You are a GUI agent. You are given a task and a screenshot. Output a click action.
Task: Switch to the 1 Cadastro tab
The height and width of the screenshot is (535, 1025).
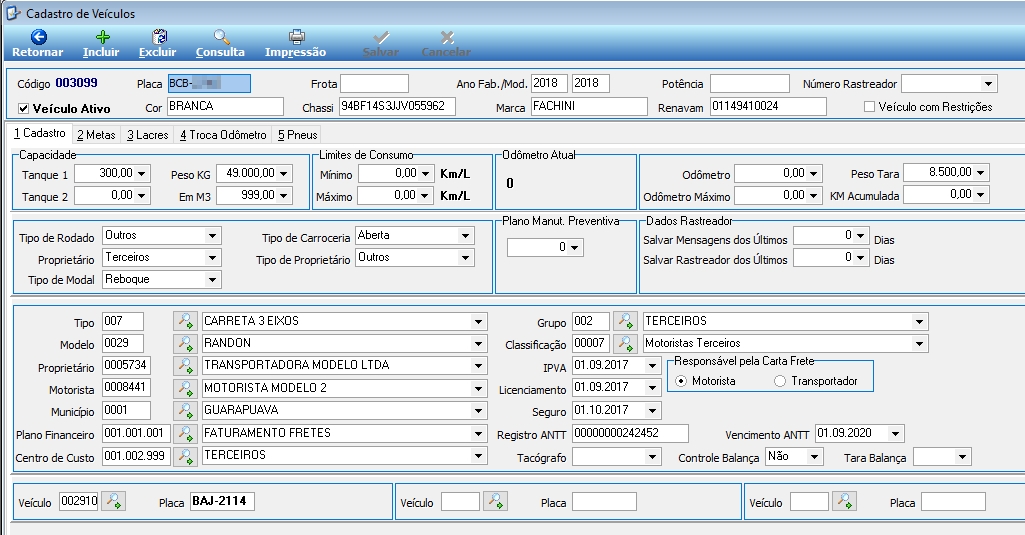click(40, 133)
